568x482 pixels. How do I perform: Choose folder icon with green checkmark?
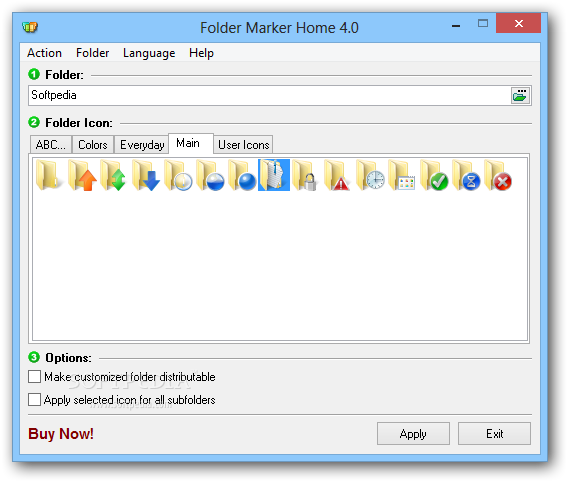pos(434,175)
